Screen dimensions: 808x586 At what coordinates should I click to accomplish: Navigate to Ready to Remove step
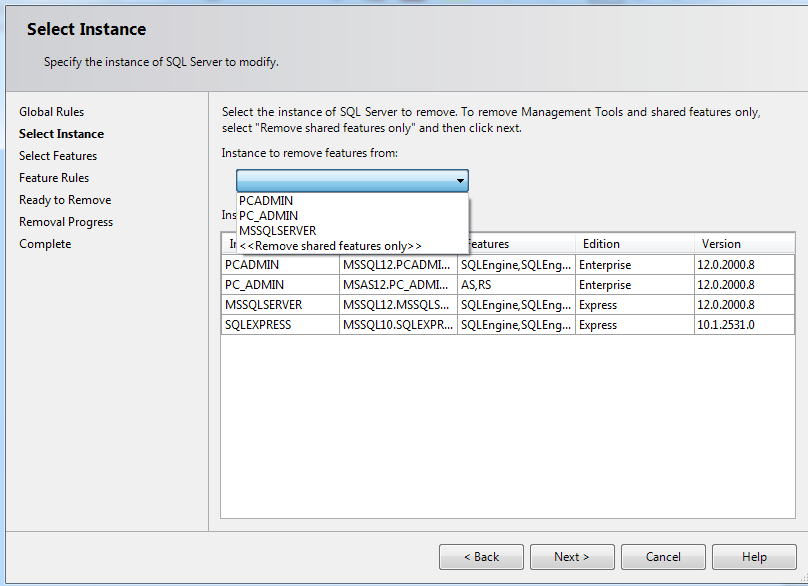pos(64,199)
